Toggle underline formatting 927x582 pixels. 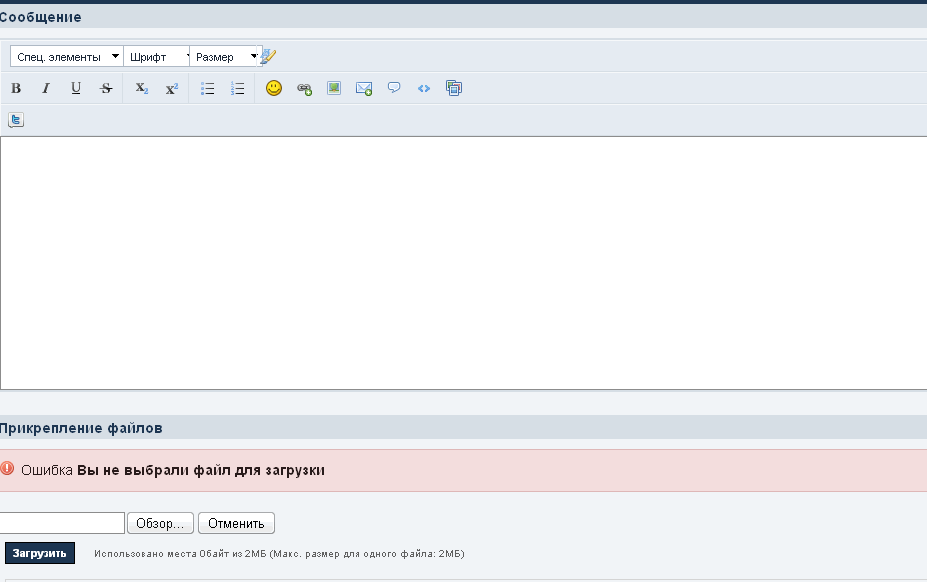pyautogui.click(x=76, y=88)
